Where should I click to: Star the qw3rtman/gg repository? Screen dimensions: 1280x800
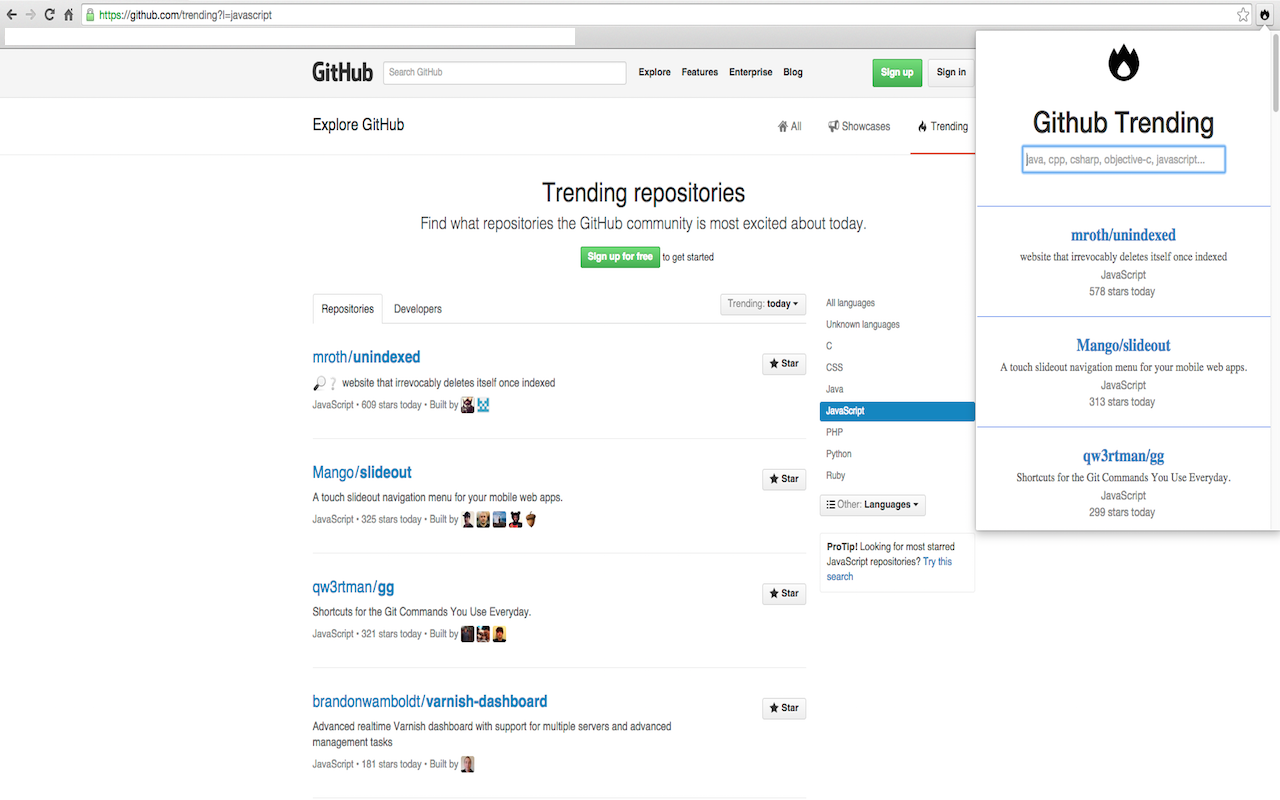[x=784, y=594]
